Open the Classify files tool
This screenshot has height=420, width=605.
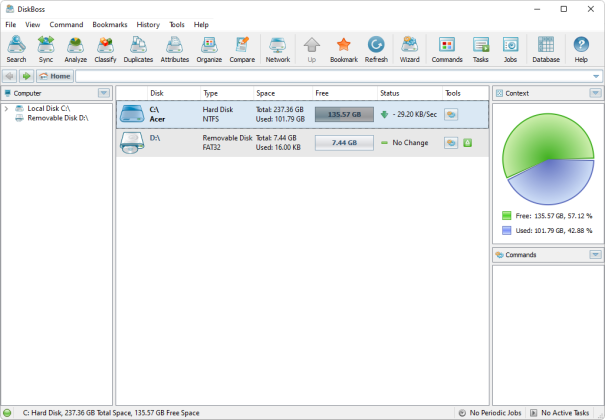point(105,49)
